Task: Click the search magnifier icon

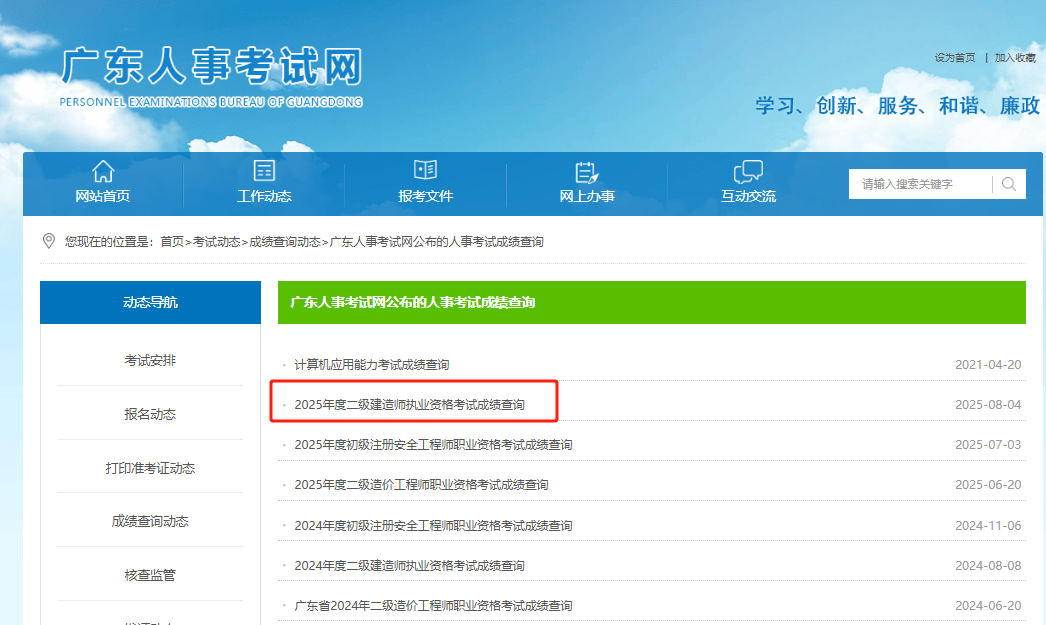Action: (x=1010, y=184)
